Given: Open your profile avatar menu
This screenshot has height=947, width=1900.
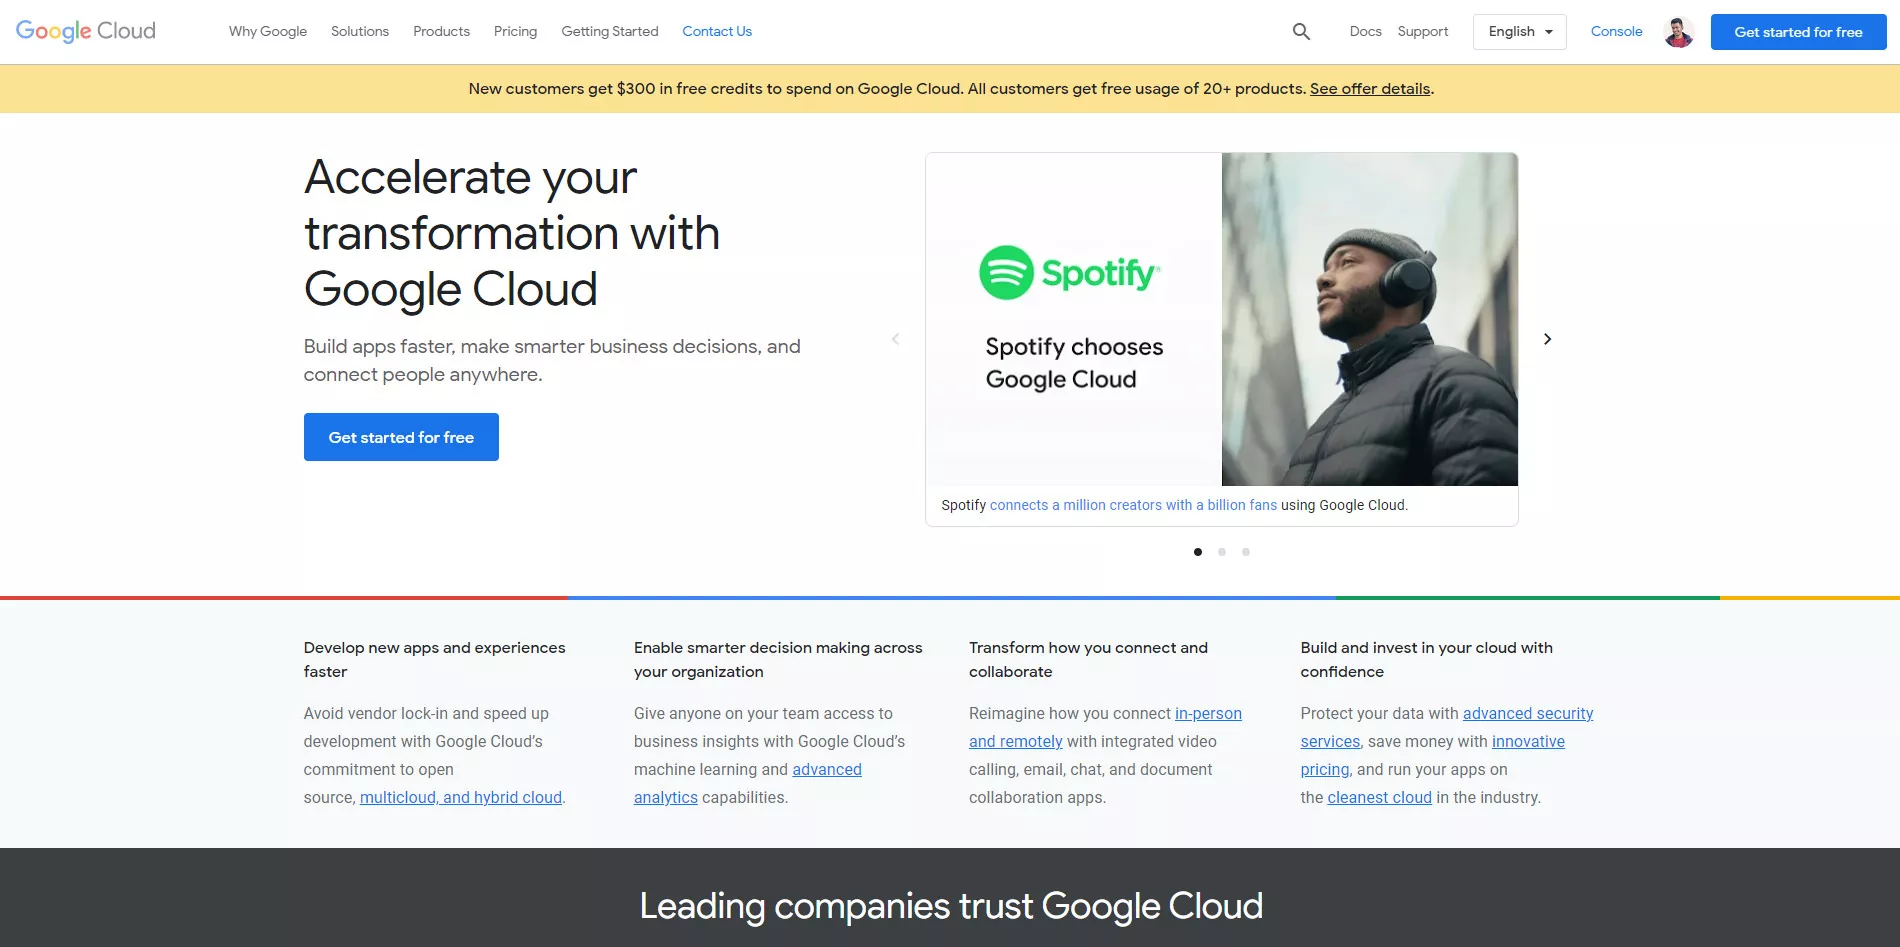Looking at the screenshot, I should pyautogui.click(x=1679, y=31).
